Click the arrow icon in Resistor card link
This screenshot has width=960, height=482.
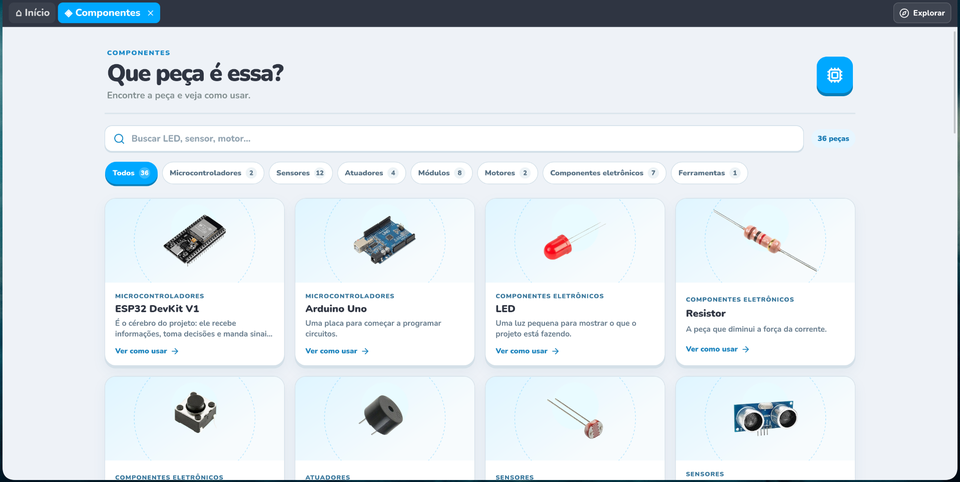point(746,349)
